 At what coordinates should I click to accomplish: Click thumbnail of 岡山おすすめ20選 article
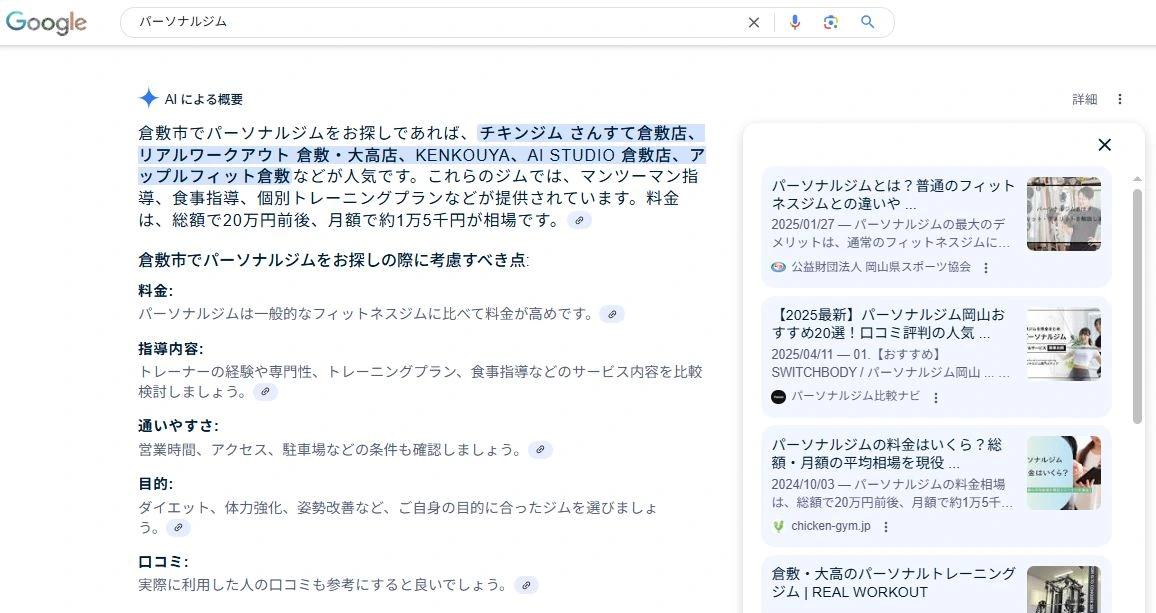coord(1064,343)
